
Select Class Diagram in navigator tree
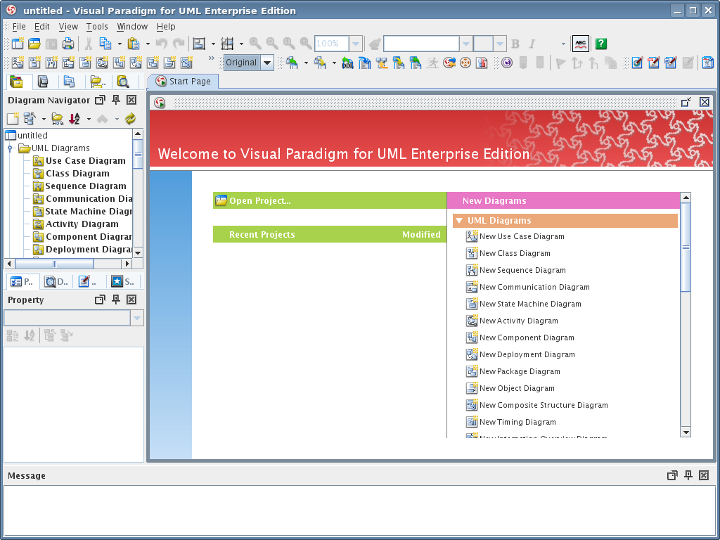click(78, 174)
